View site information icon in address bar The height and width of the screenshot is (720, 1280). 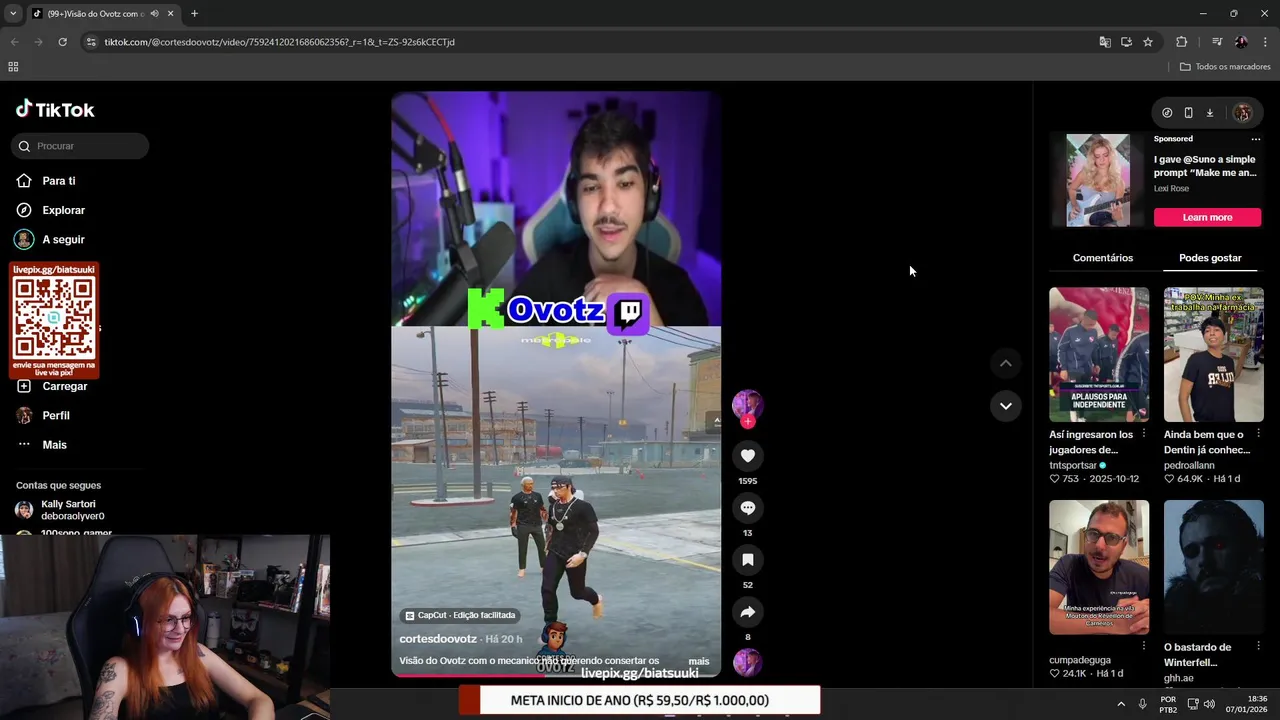(91, 42)
